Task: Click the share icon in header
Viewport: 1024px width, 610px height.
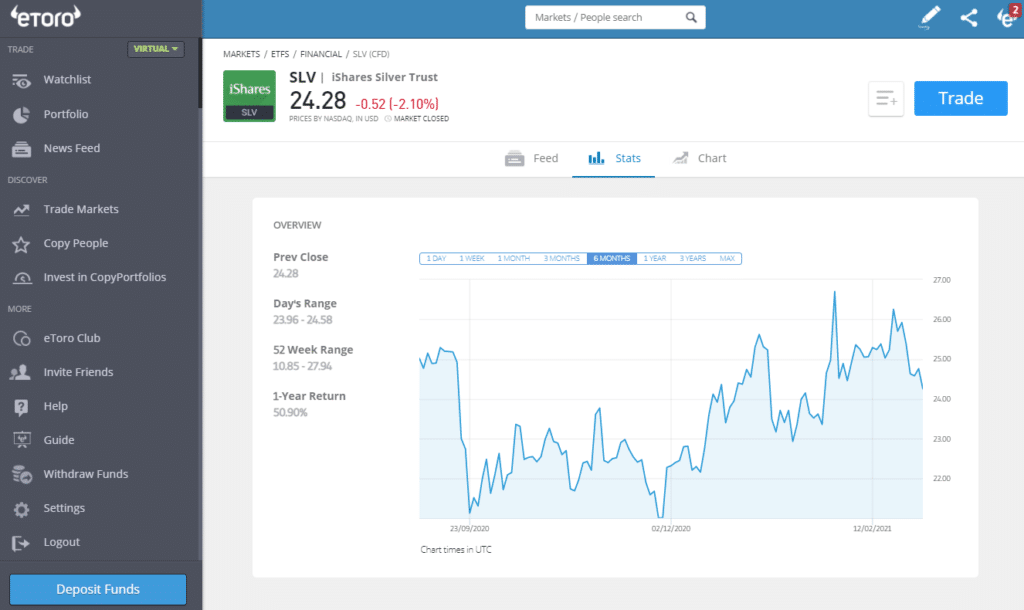Action: click(969, 18)
